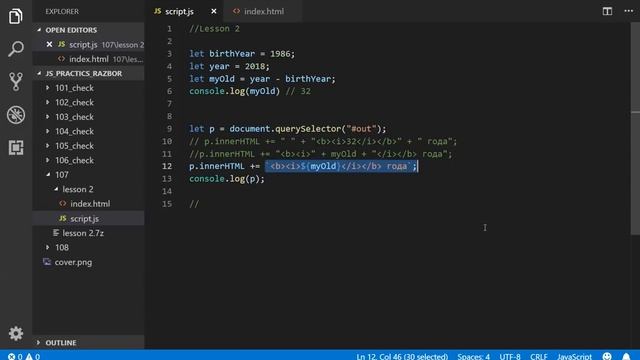Viewport: 640px width, 360px height.
Task: Open notifications bell in status bar
Action: (626, 356)
